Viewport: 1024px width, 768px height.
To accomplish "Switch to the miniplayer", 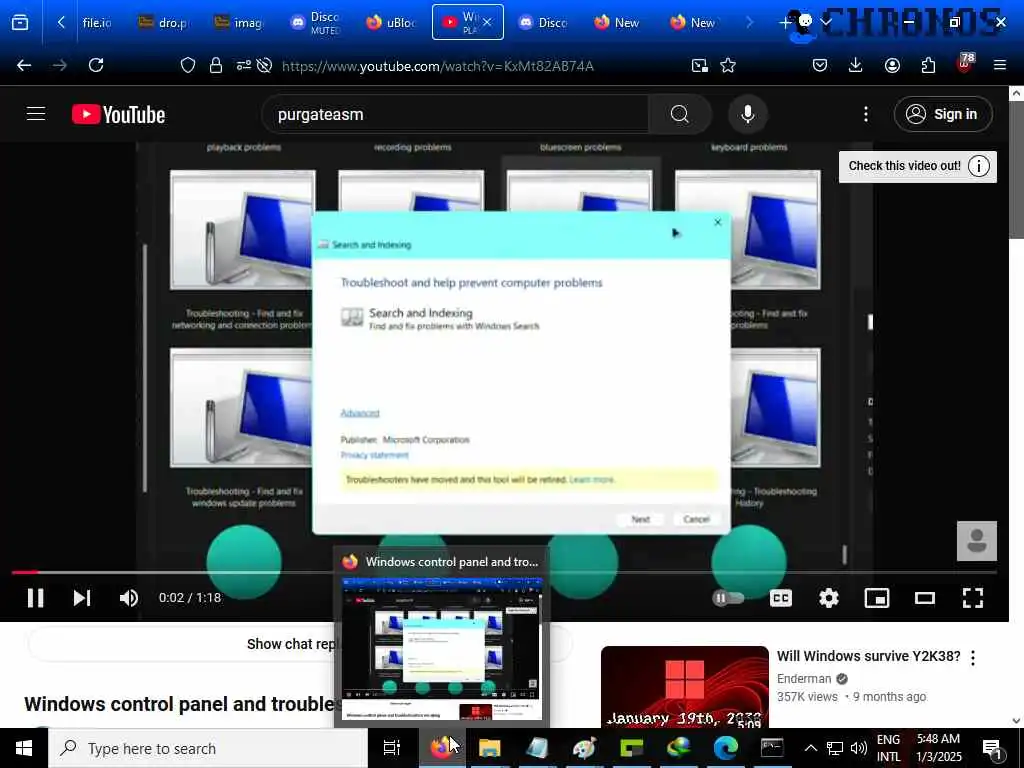I will tap(876, 598).
